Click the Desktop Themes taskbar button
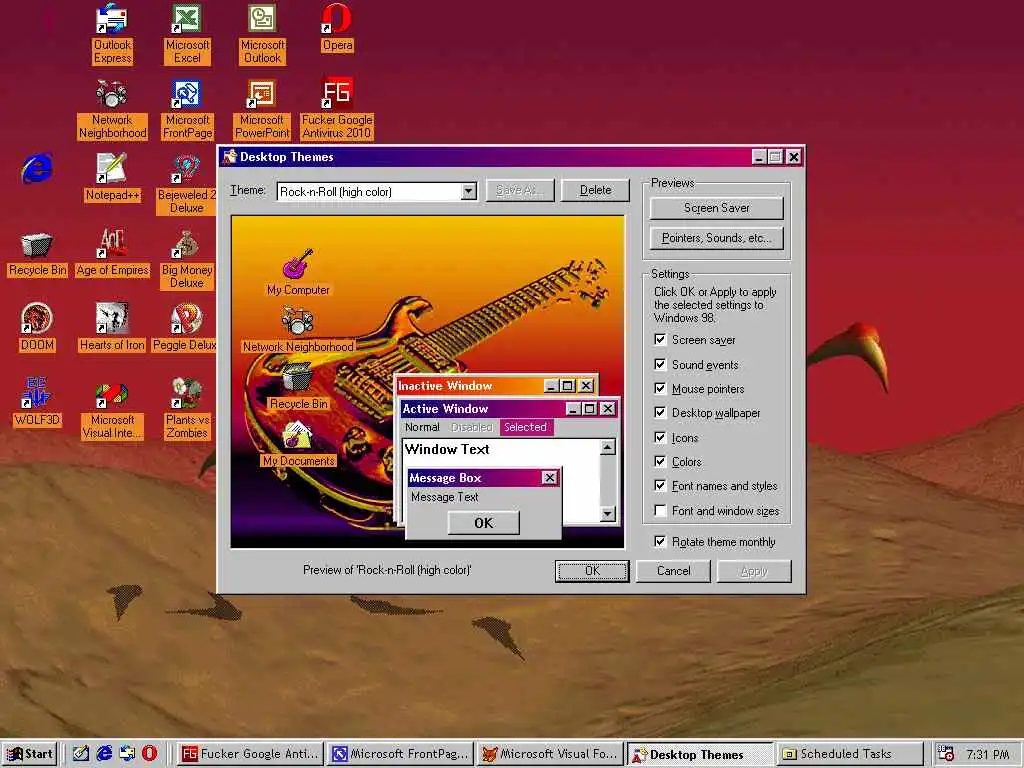Viewport: 1024px width, 768px height. (701, 754)
